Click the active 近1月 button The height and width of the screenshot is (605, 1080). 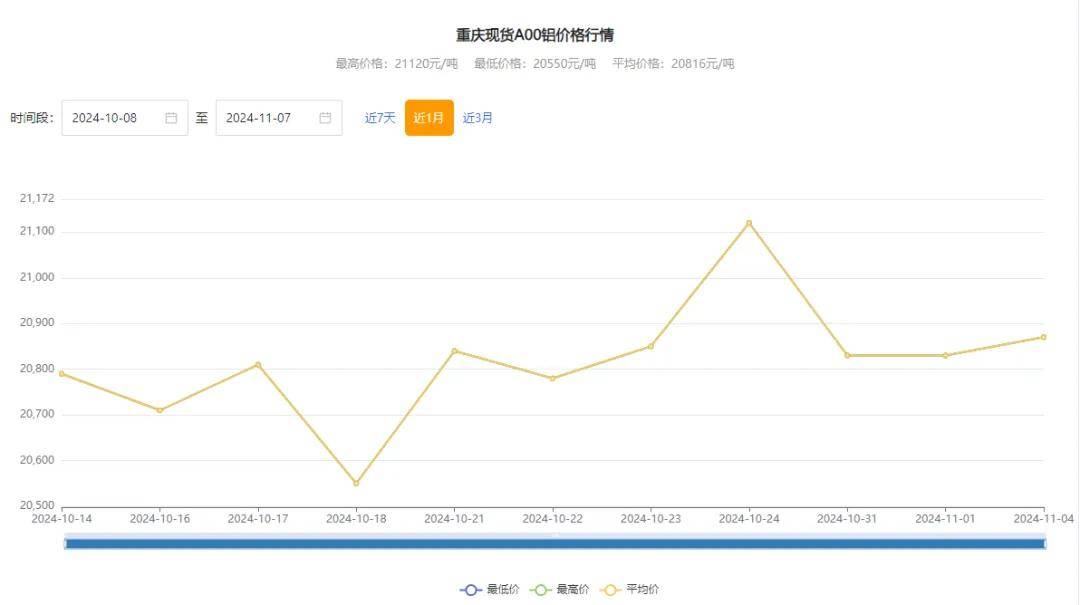(x=428, y=117)
